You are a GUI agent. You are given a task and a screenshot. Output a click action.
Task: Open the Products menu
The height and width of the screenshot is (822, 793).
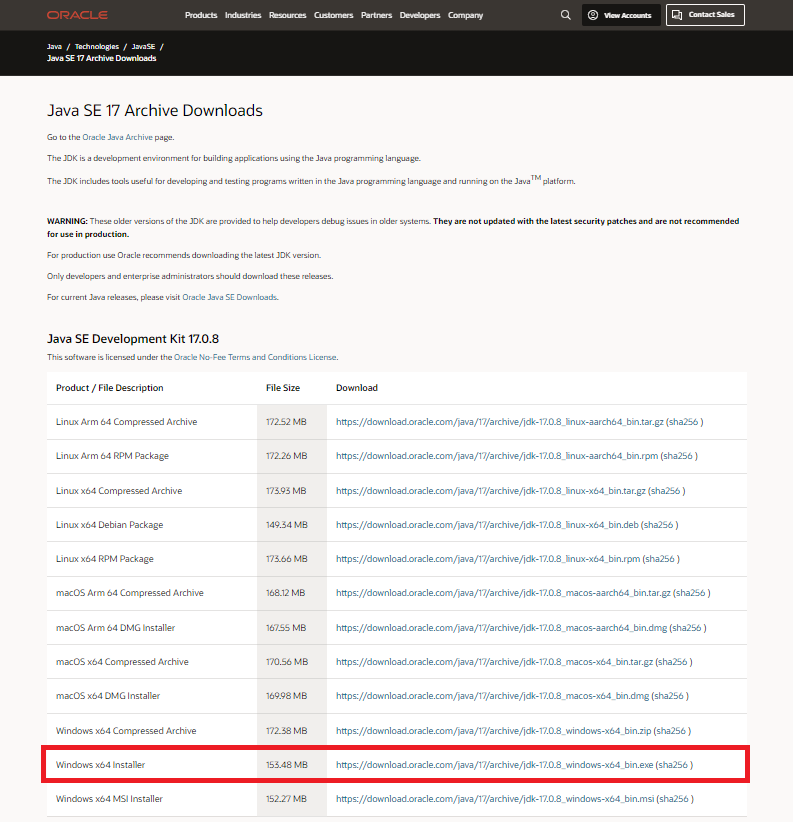coord(201,15)
